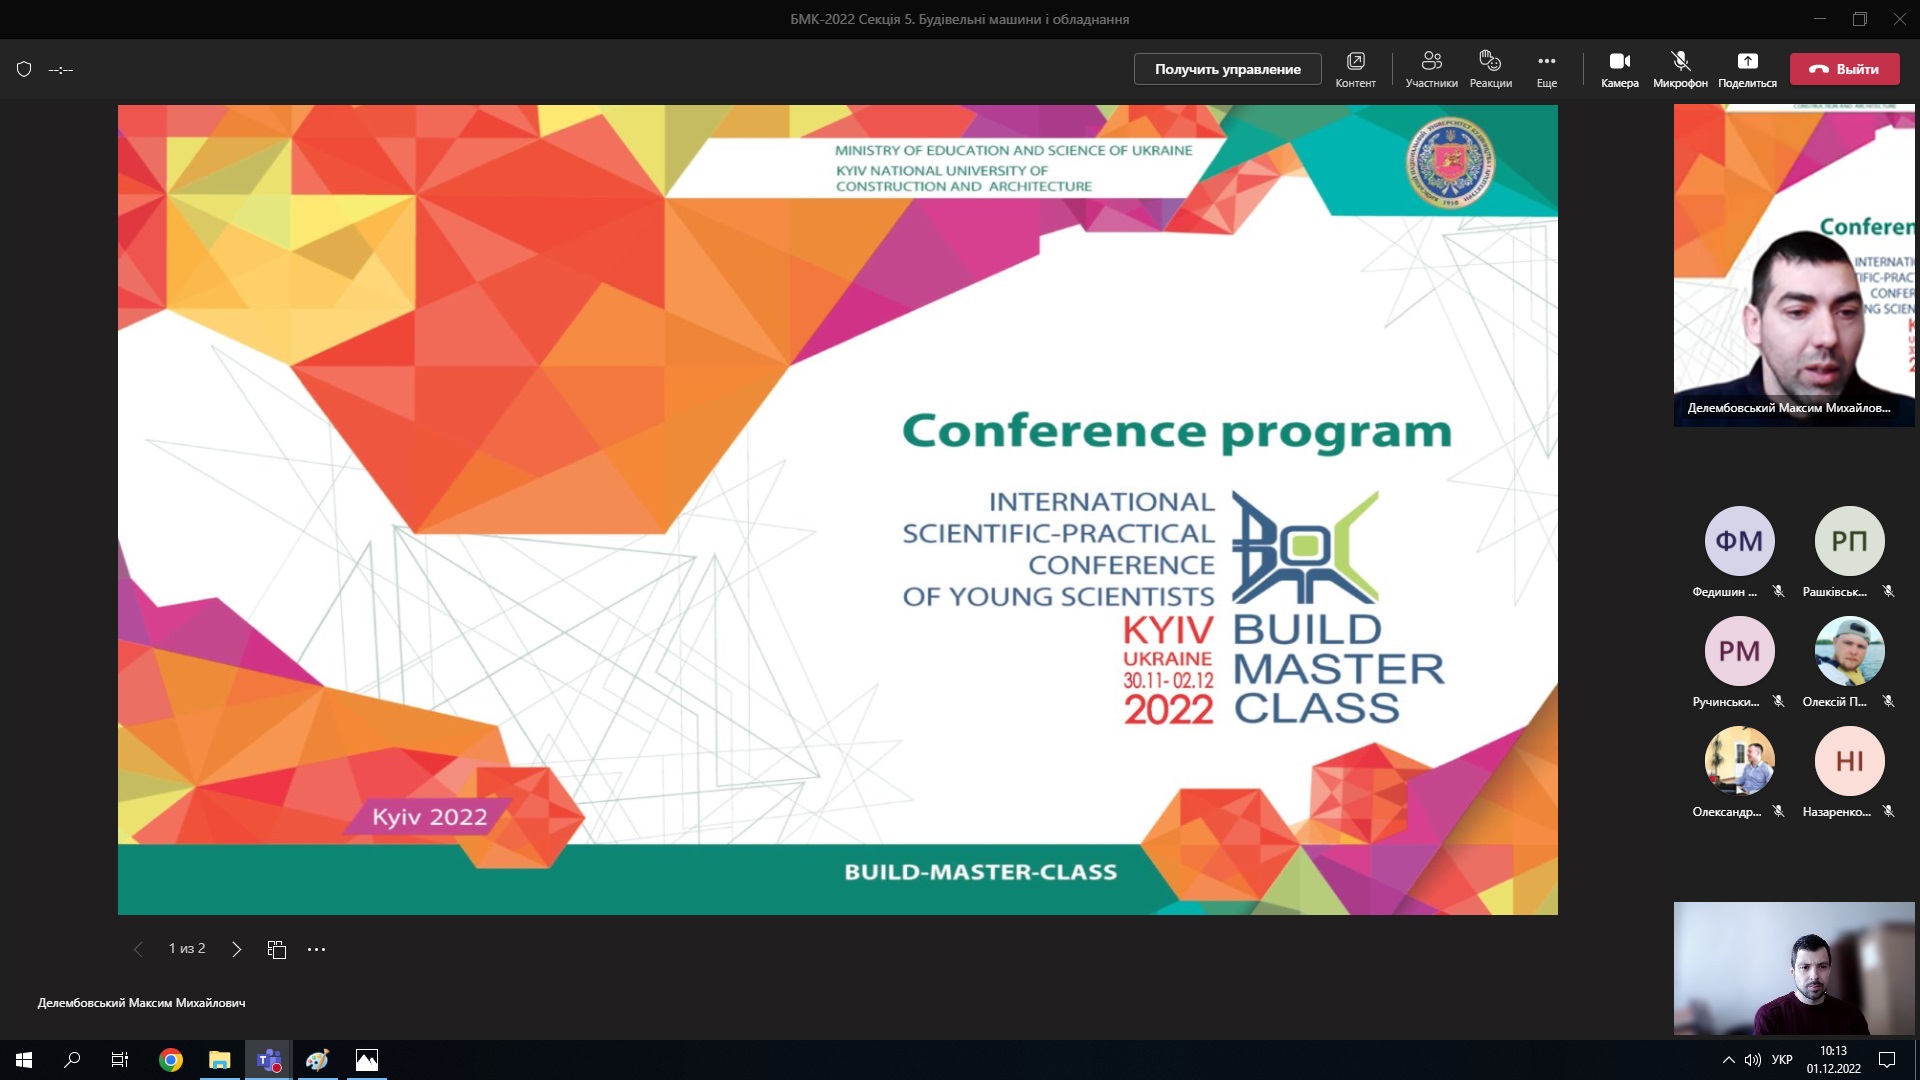
Task: Open the Еще more options menu
Action: tap(1546, 69)
